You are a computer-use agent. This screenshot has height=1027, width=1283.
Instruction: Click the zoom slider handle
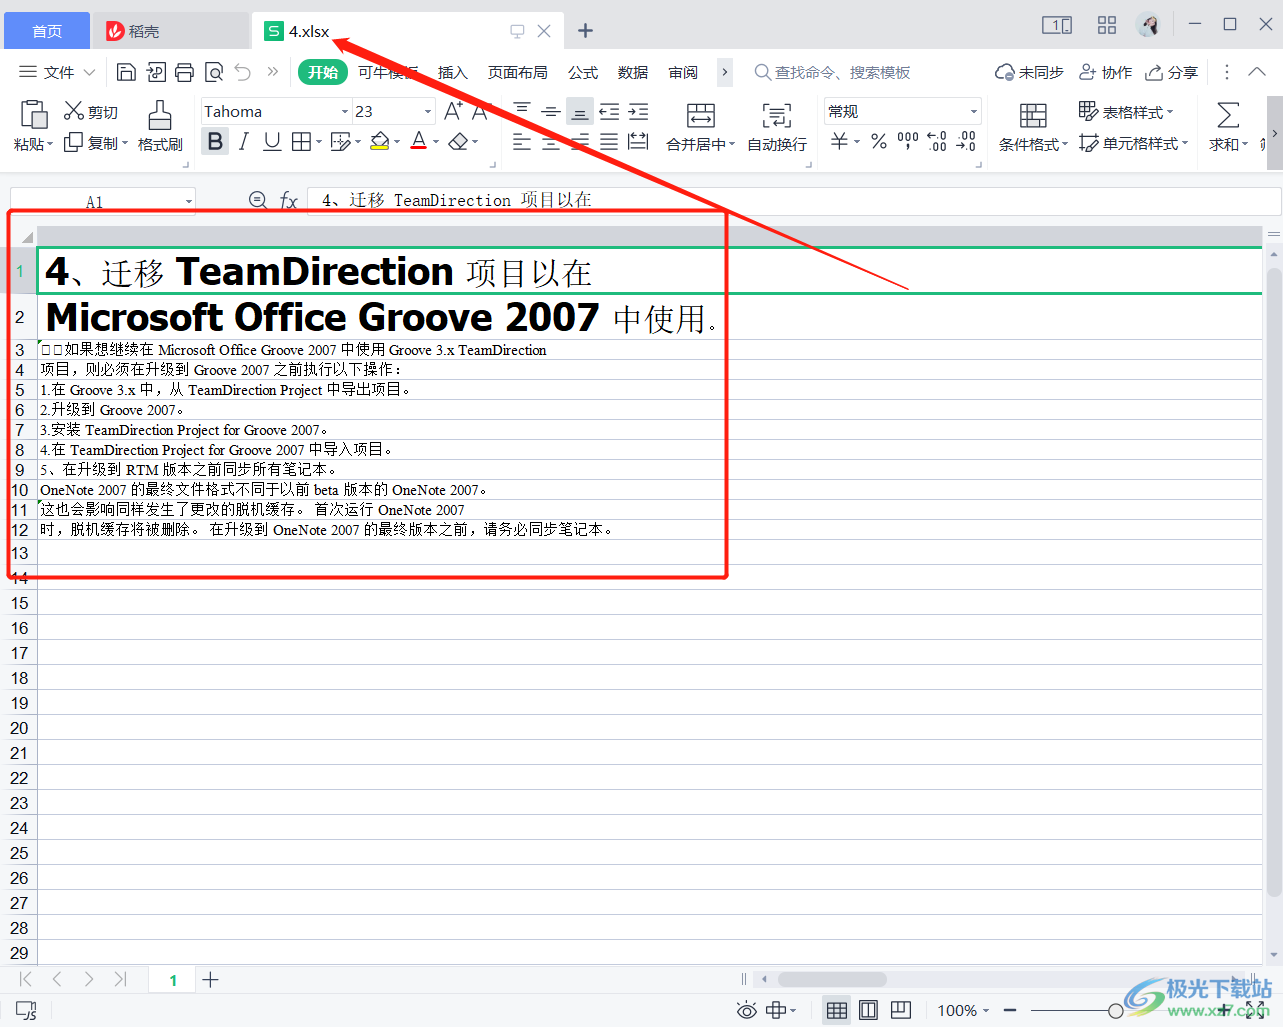(1116, 1011)
